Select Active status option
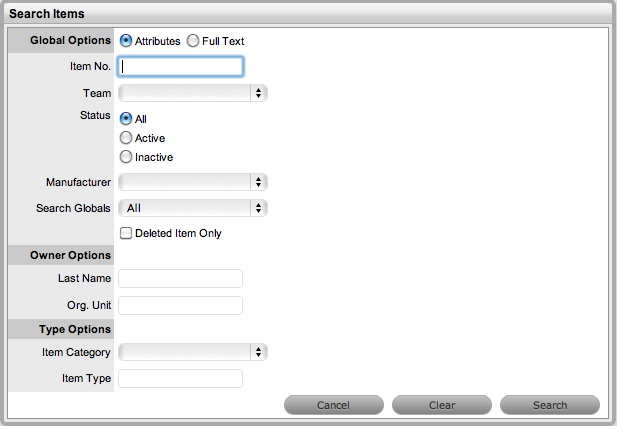The height and width of the screenshot is (426, 617). (126, 138)
